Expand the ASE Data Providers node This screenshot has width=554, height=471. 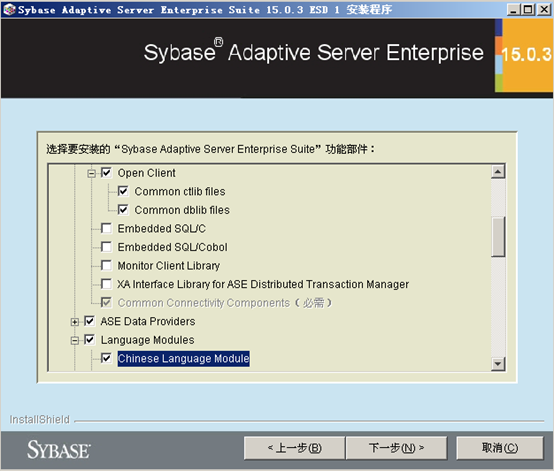75,322
